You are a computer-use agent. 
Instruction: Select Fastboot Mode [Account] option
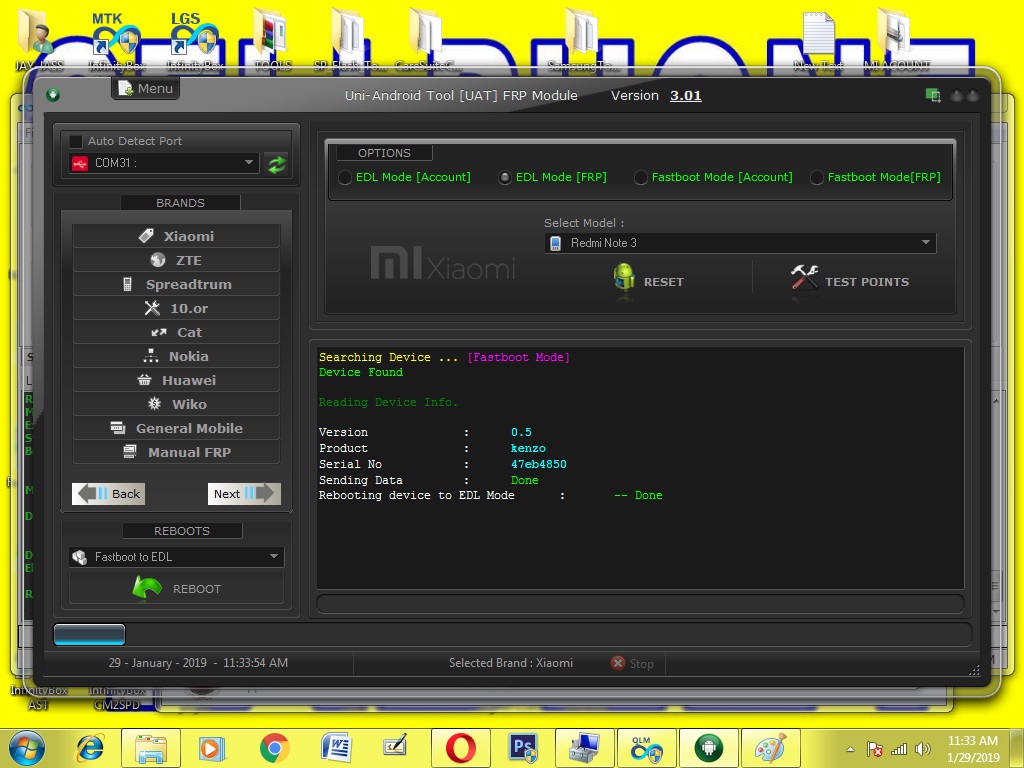[x=713, y=177]
